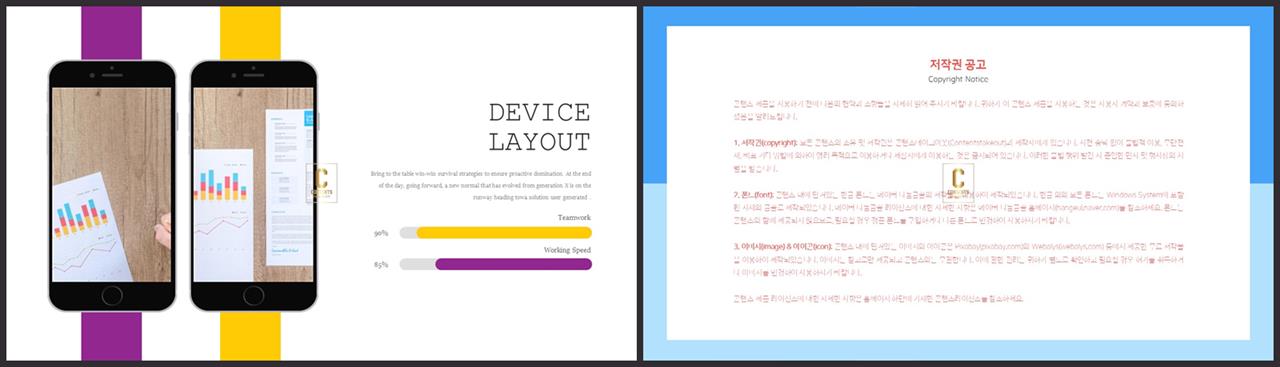The height and width of the screenshot is (367, 1280).
Task: Select the left phone mockup with bar chart
Action: 111,187
